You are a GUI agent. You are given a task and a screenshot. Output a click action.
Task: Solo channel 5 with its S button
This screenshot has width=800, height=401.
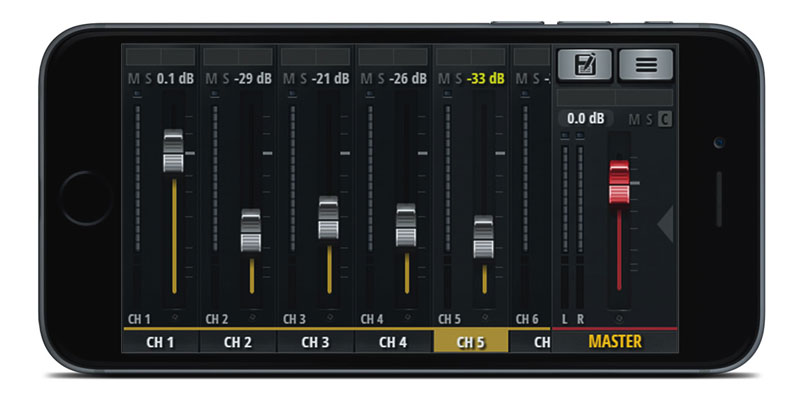(459, 79)
